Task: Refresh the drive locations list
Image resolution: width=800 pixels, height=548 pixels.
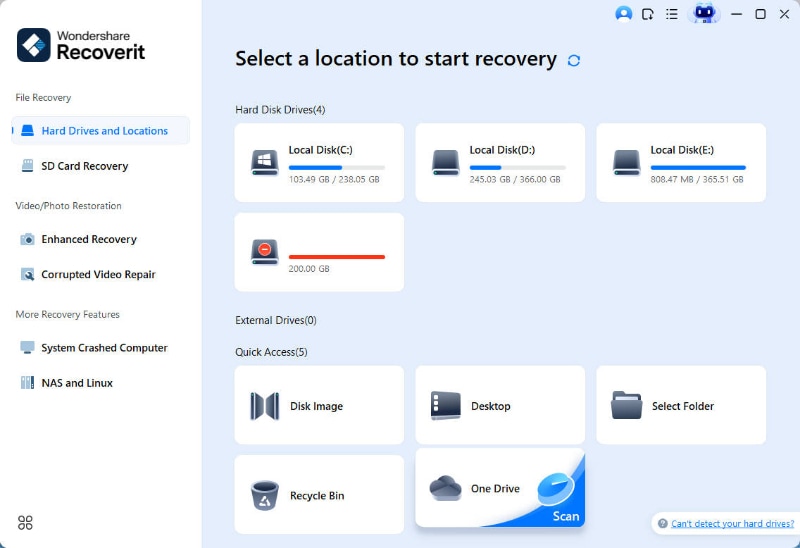Action: pos(574,61)
